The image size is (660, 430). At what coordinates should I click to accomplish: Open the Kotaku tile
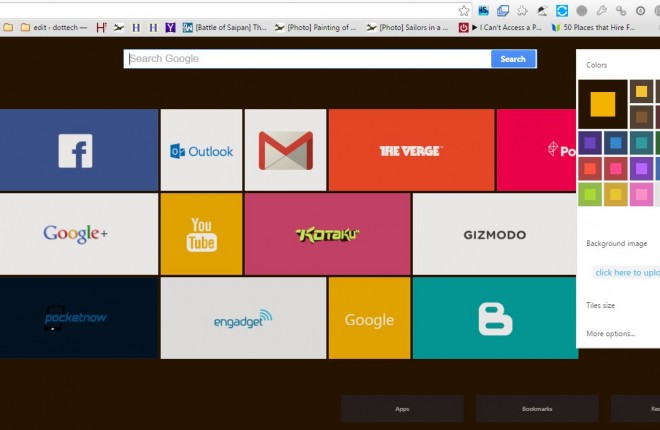327,234
